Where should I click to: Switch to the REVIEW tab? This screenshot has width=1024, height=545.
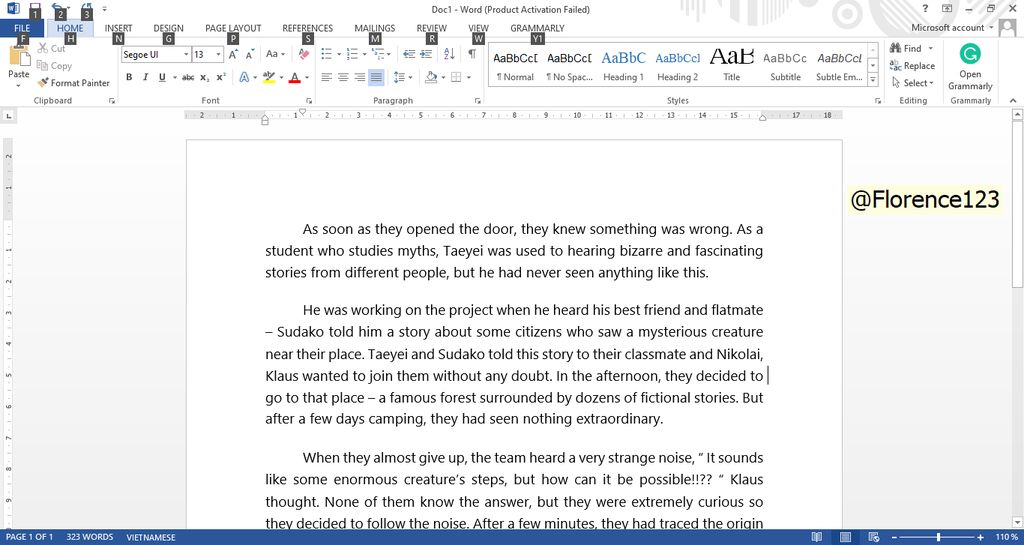pos(432,28)
